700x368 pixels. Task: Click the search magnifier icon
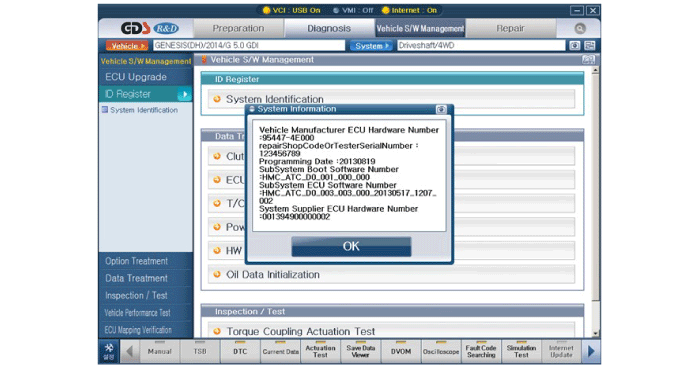(579, 29)
